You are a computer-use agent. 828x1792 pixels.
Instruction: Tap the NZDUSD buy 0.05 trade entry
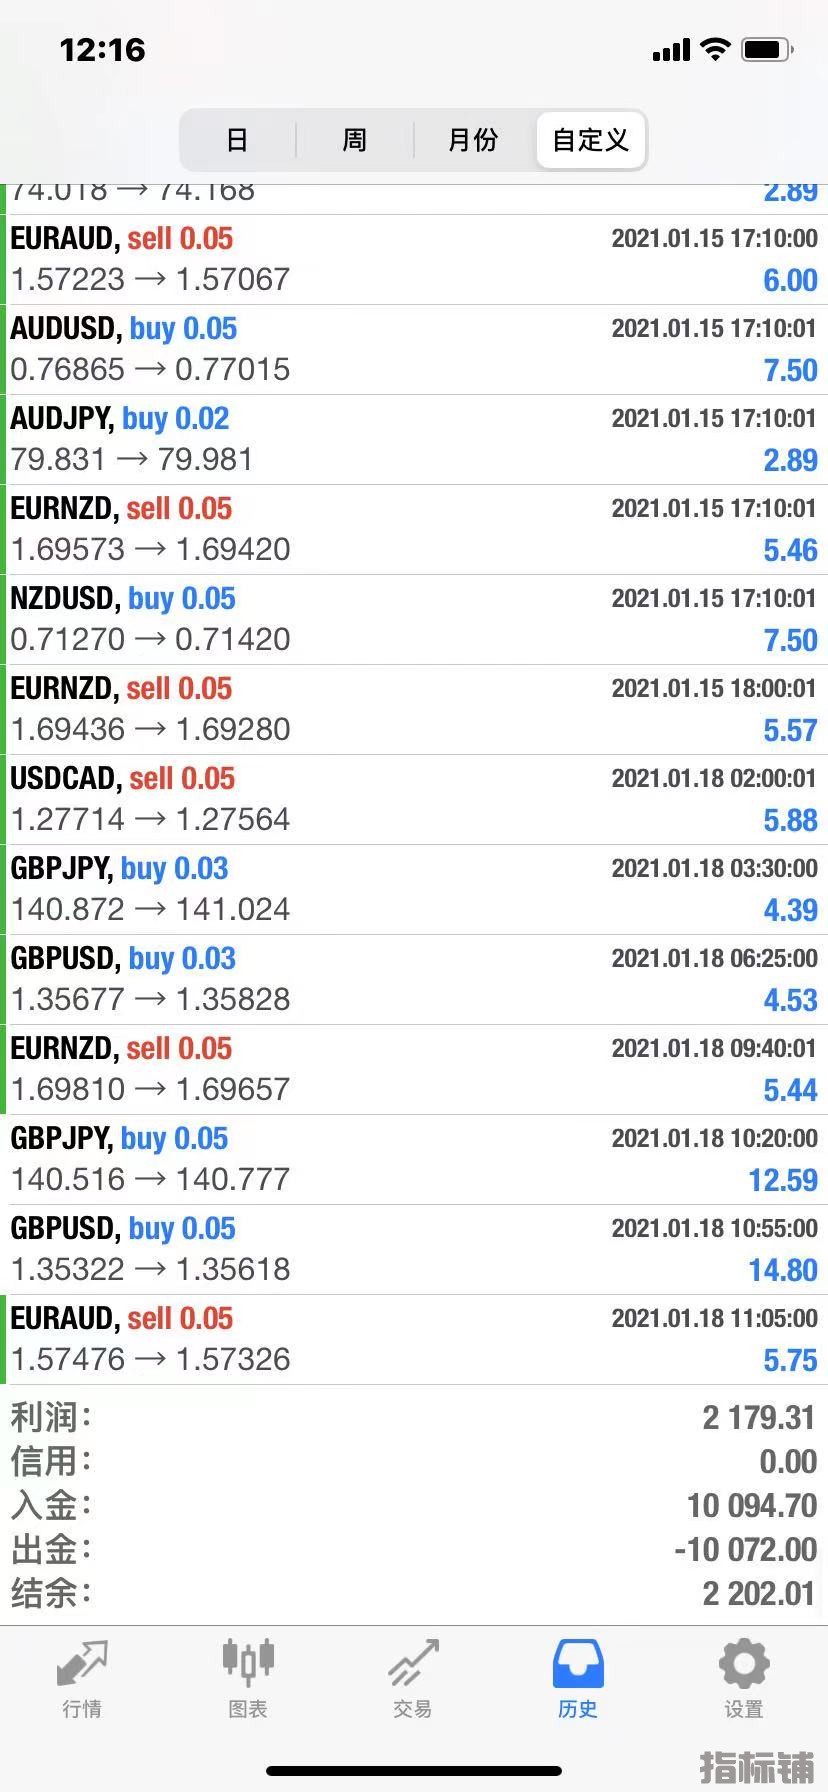coord(414,619)
